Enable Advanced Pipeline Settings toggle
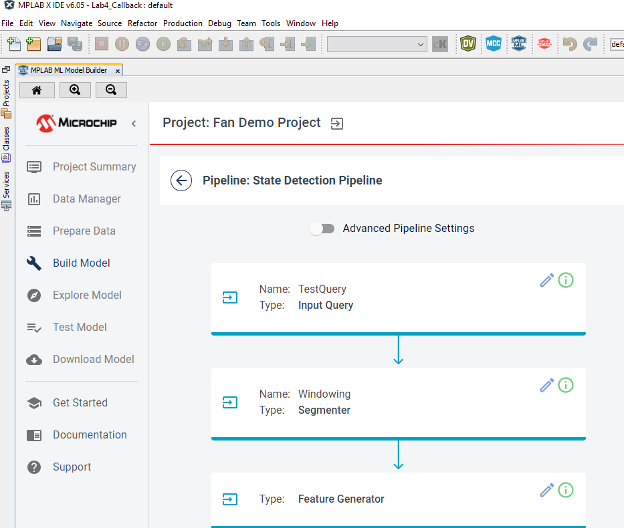This screenshot has width=624, height=528. coord(322,228)
